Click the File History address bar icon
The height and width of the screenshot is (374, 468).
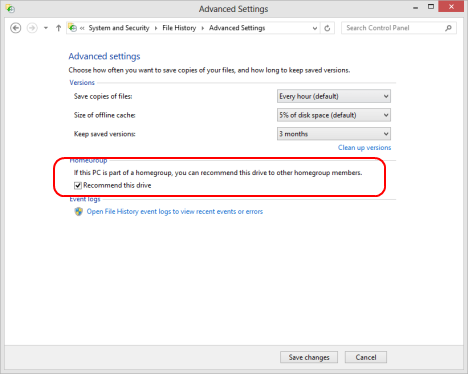click(x=72, y=28)
